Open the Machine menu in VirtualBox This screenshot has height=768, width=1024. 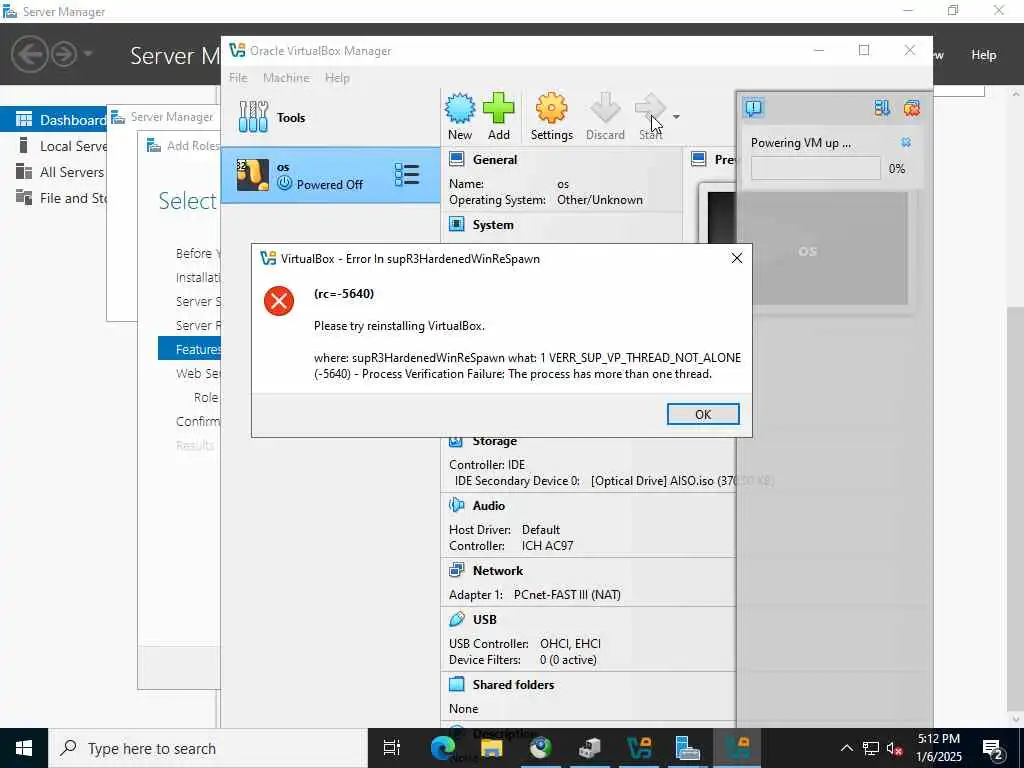tap(286, 78)
